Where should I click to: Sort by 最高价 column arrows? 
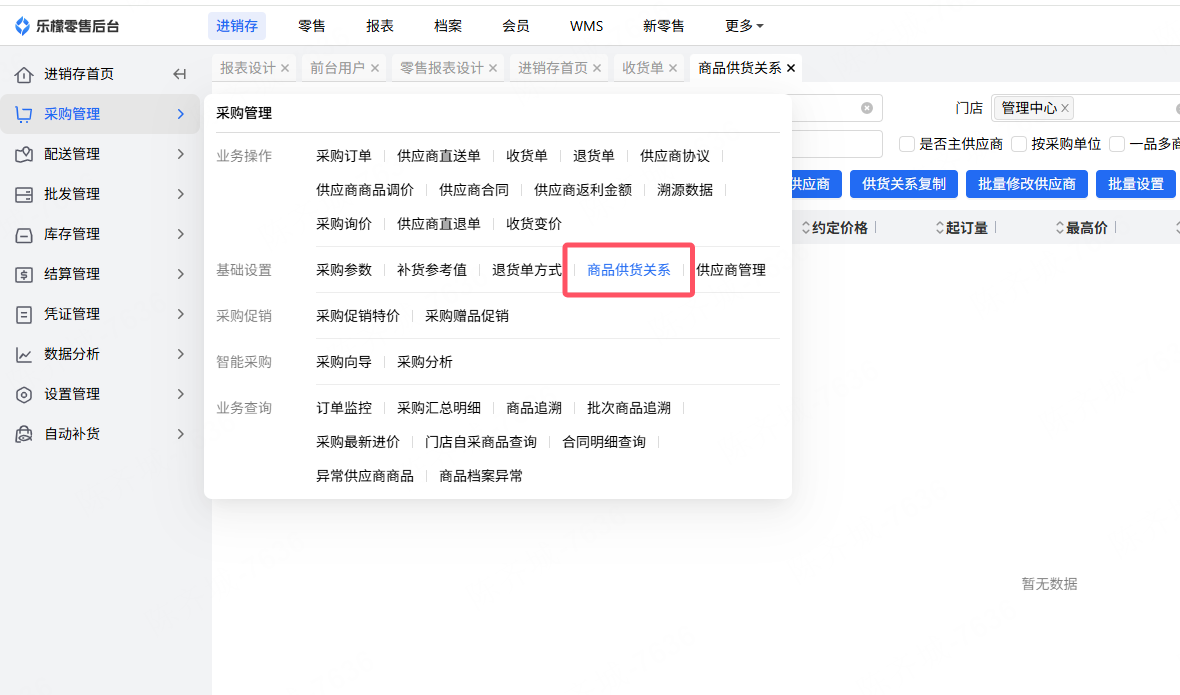(1060, 228)
